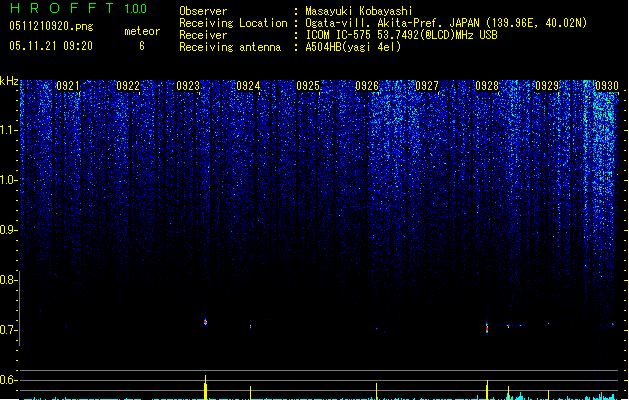Click the Receiver label
Screen dimensions: 629x400
tap(203, 35)
